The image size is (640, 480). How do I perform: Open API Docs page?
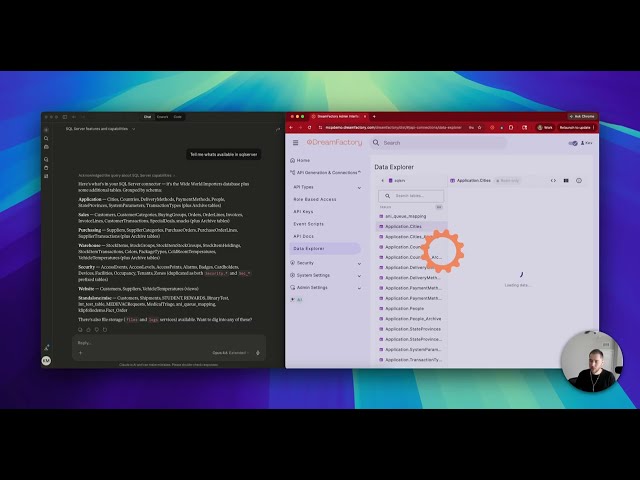pos(304,236)
